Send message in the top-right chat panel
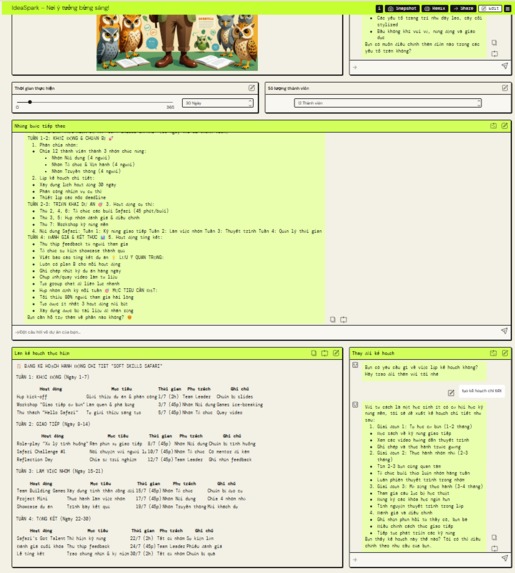Viewport: 515px width, 573px height. click(x=504, y=66)
